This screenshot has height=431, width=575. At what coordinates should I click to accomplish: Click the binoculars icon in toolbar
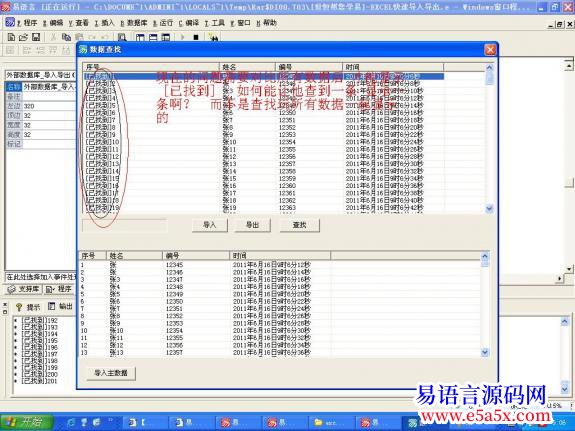pyautogui.click(x=213, y=37)
